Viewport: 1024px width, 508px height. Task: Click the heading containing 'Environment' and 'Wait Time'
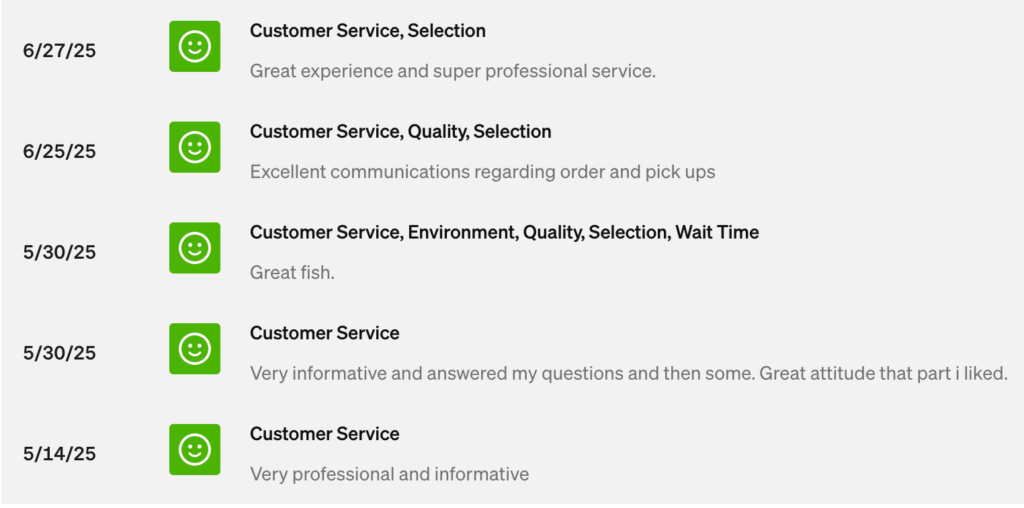(x=504, y=233)
